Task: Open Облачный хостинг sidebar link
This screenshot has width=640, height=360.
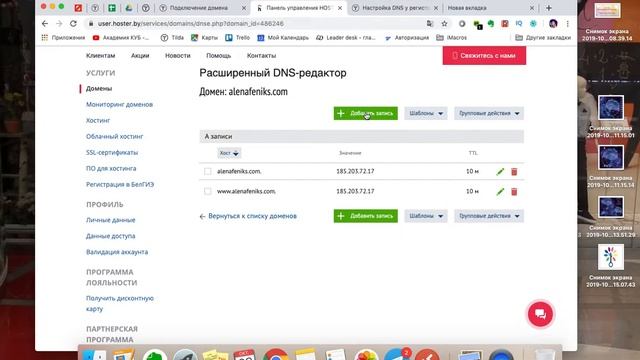Action: [115, 136]
